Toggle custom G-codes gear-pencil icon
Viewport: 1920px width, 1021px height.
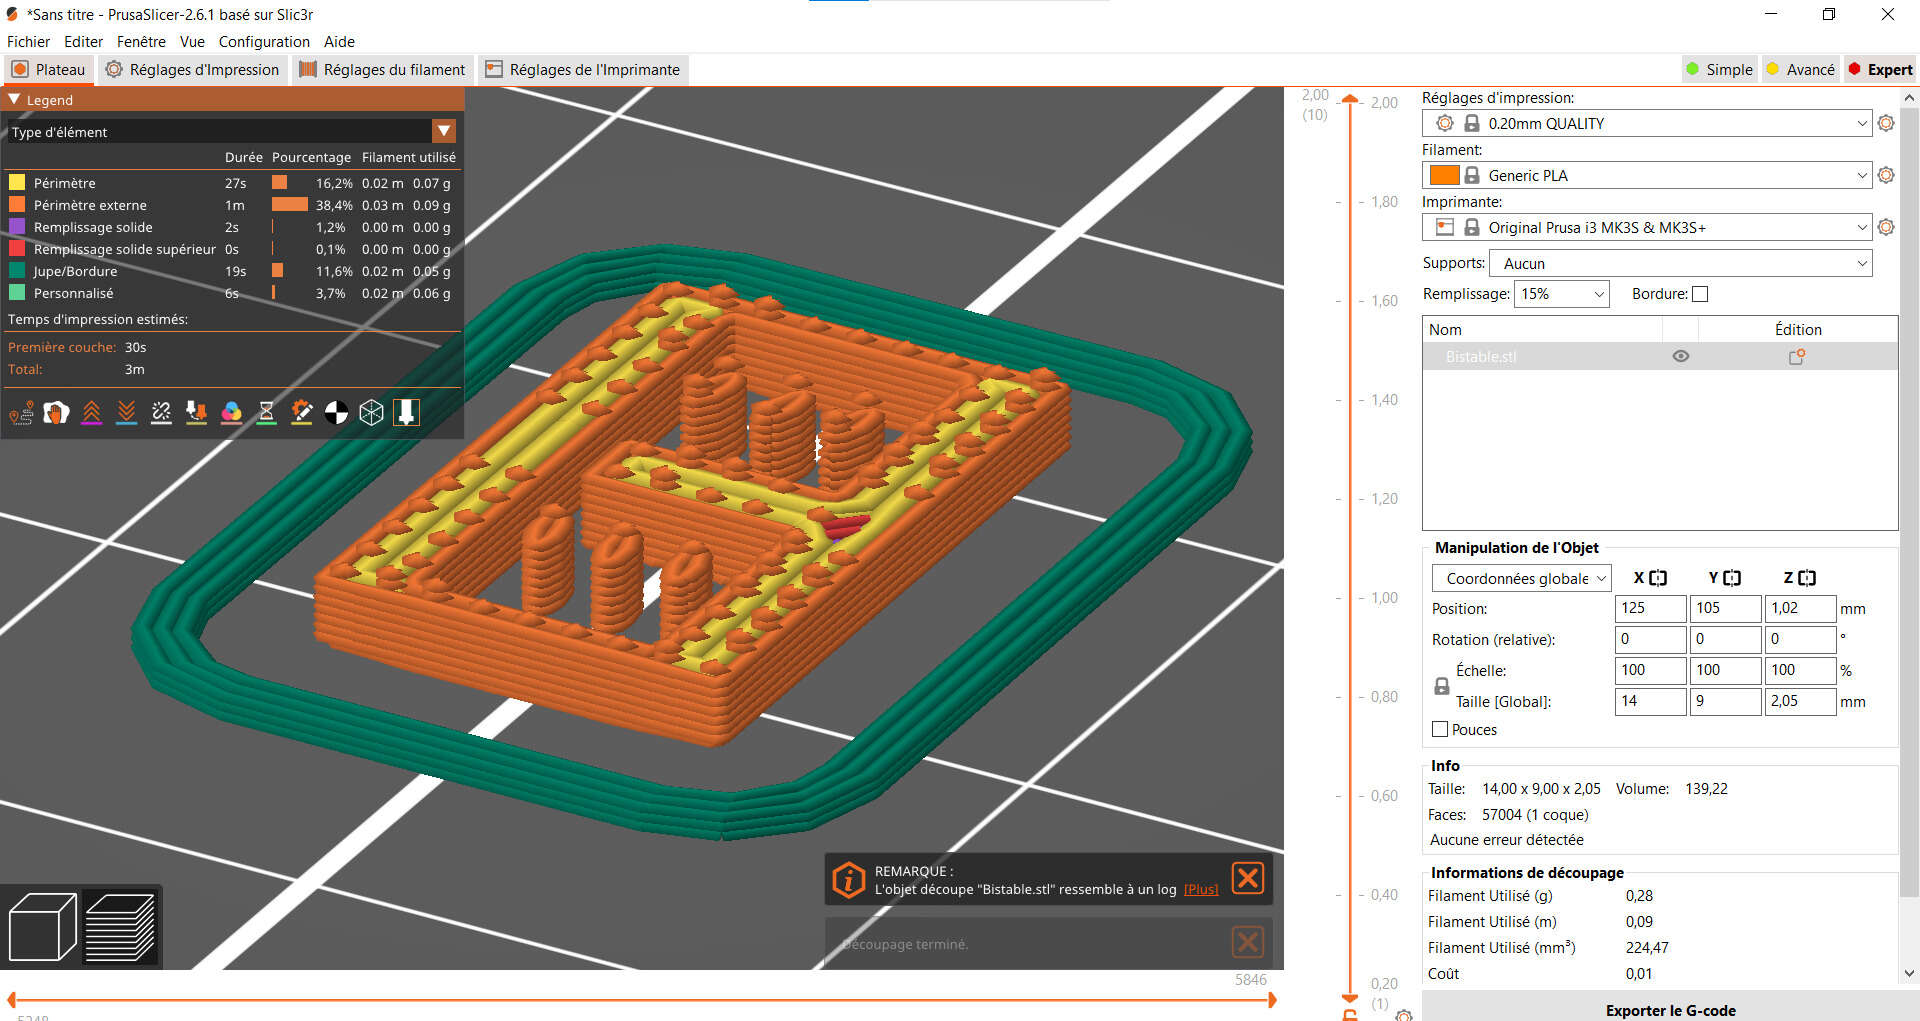[302, 412]
